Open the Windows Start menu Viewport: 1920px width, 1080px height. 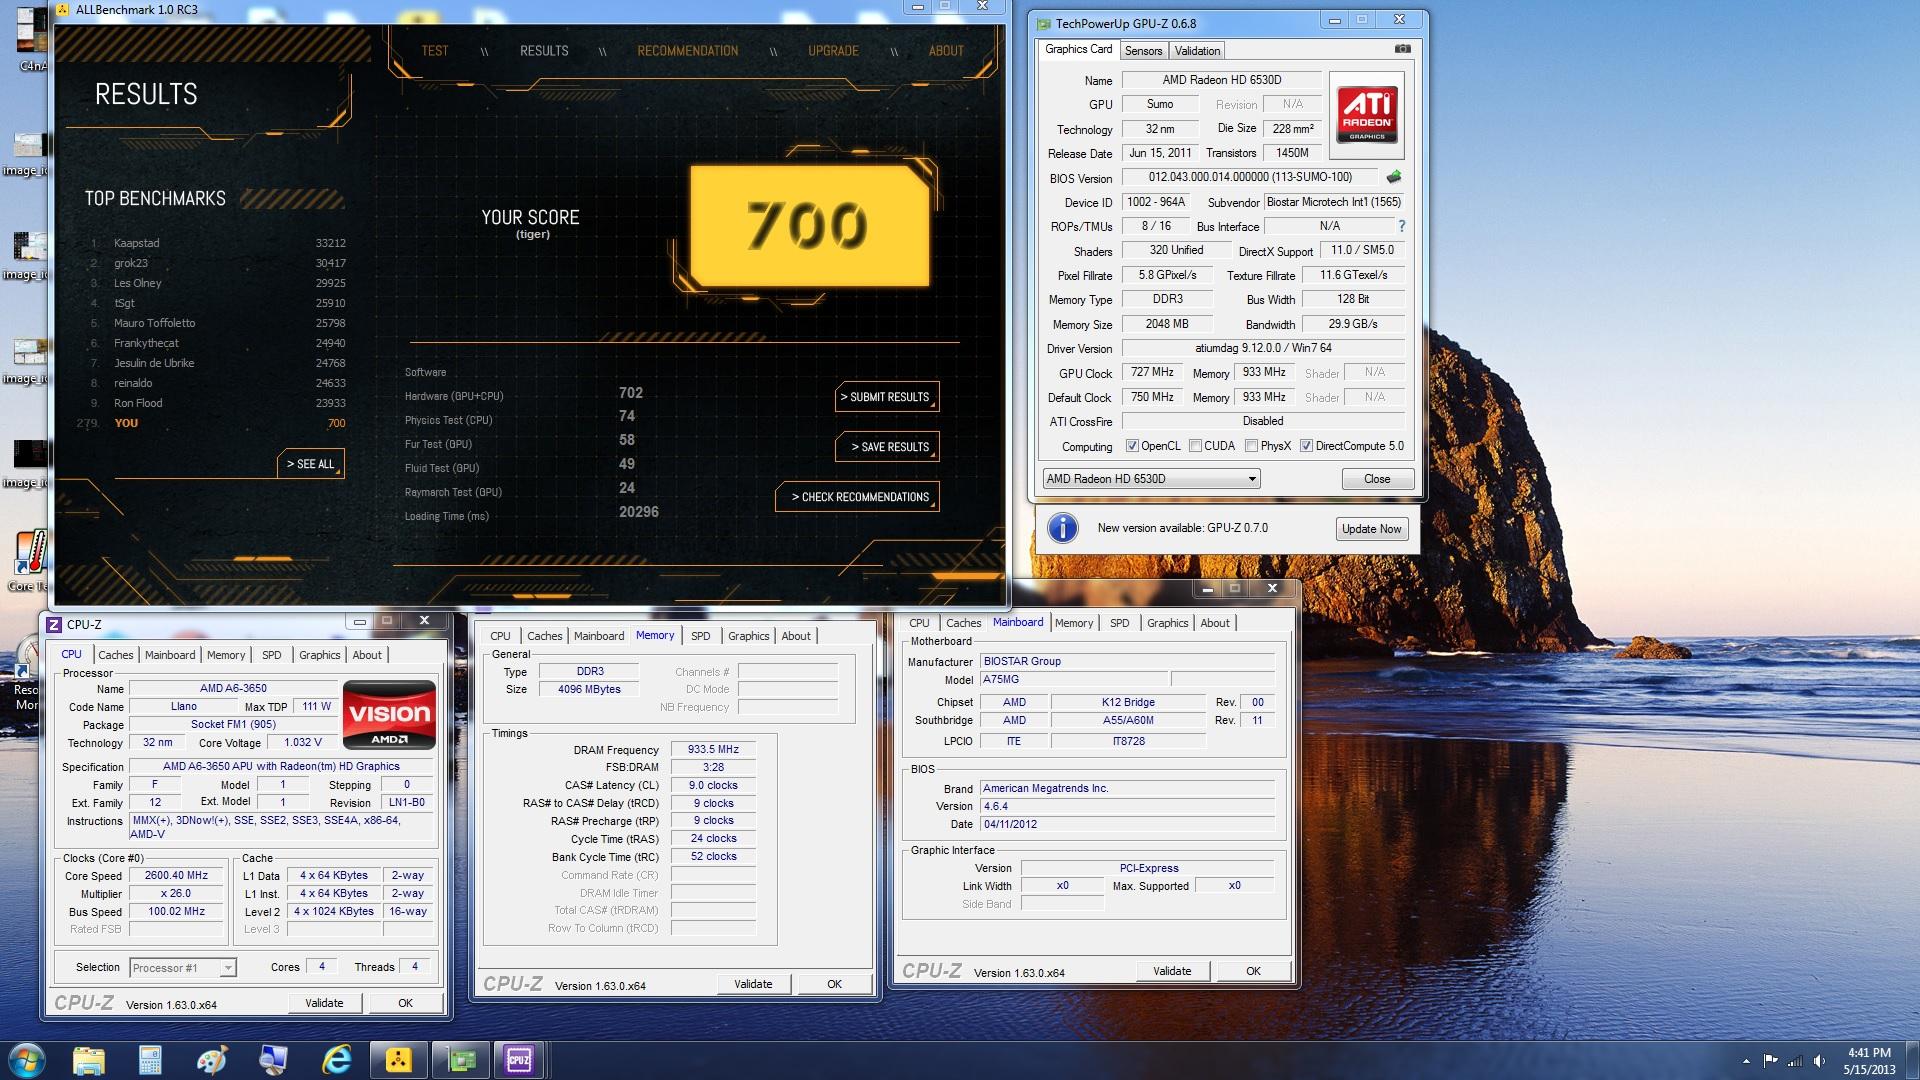pos(26,1060)
